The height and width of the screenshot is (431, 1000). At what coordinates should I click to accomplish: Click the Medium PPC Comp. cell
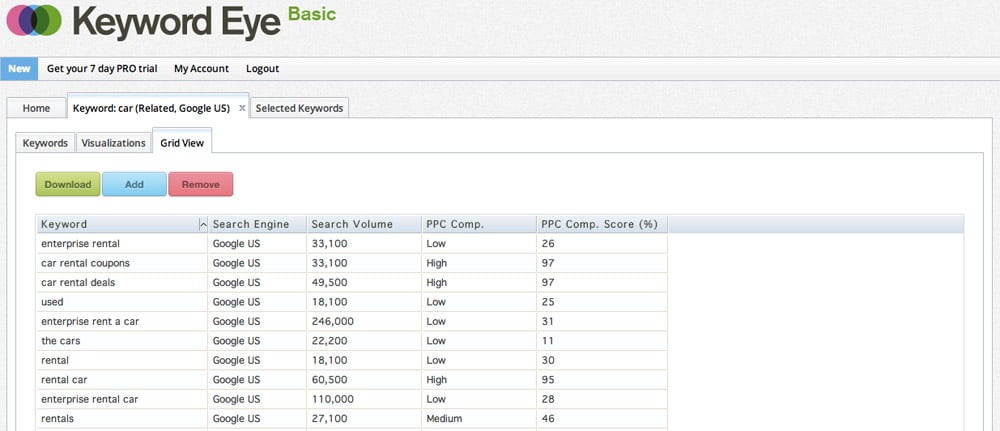click(479, 419)
